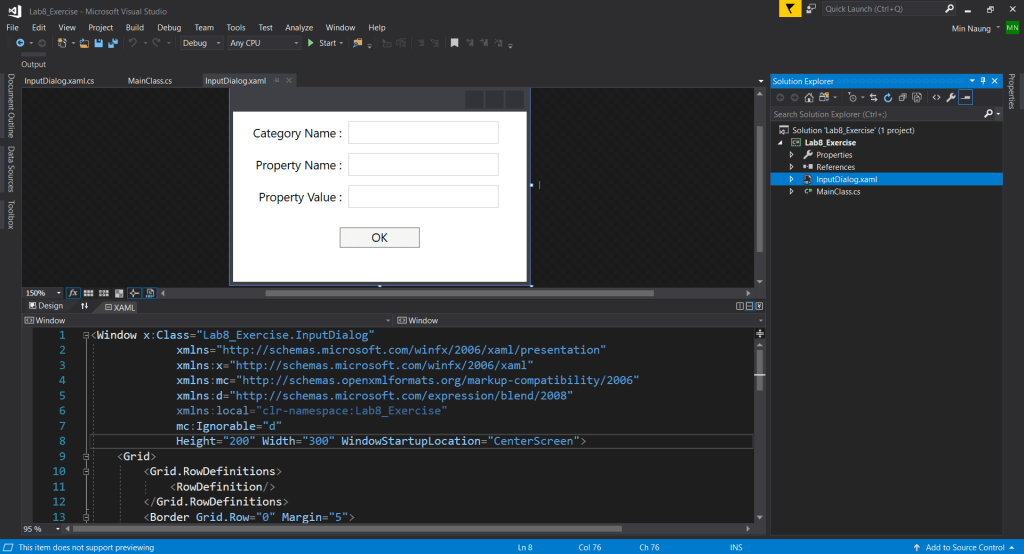Screen dimensions: 1024x554
Task: Click the OK button in designer preview
Action: (x=379, y=237)
